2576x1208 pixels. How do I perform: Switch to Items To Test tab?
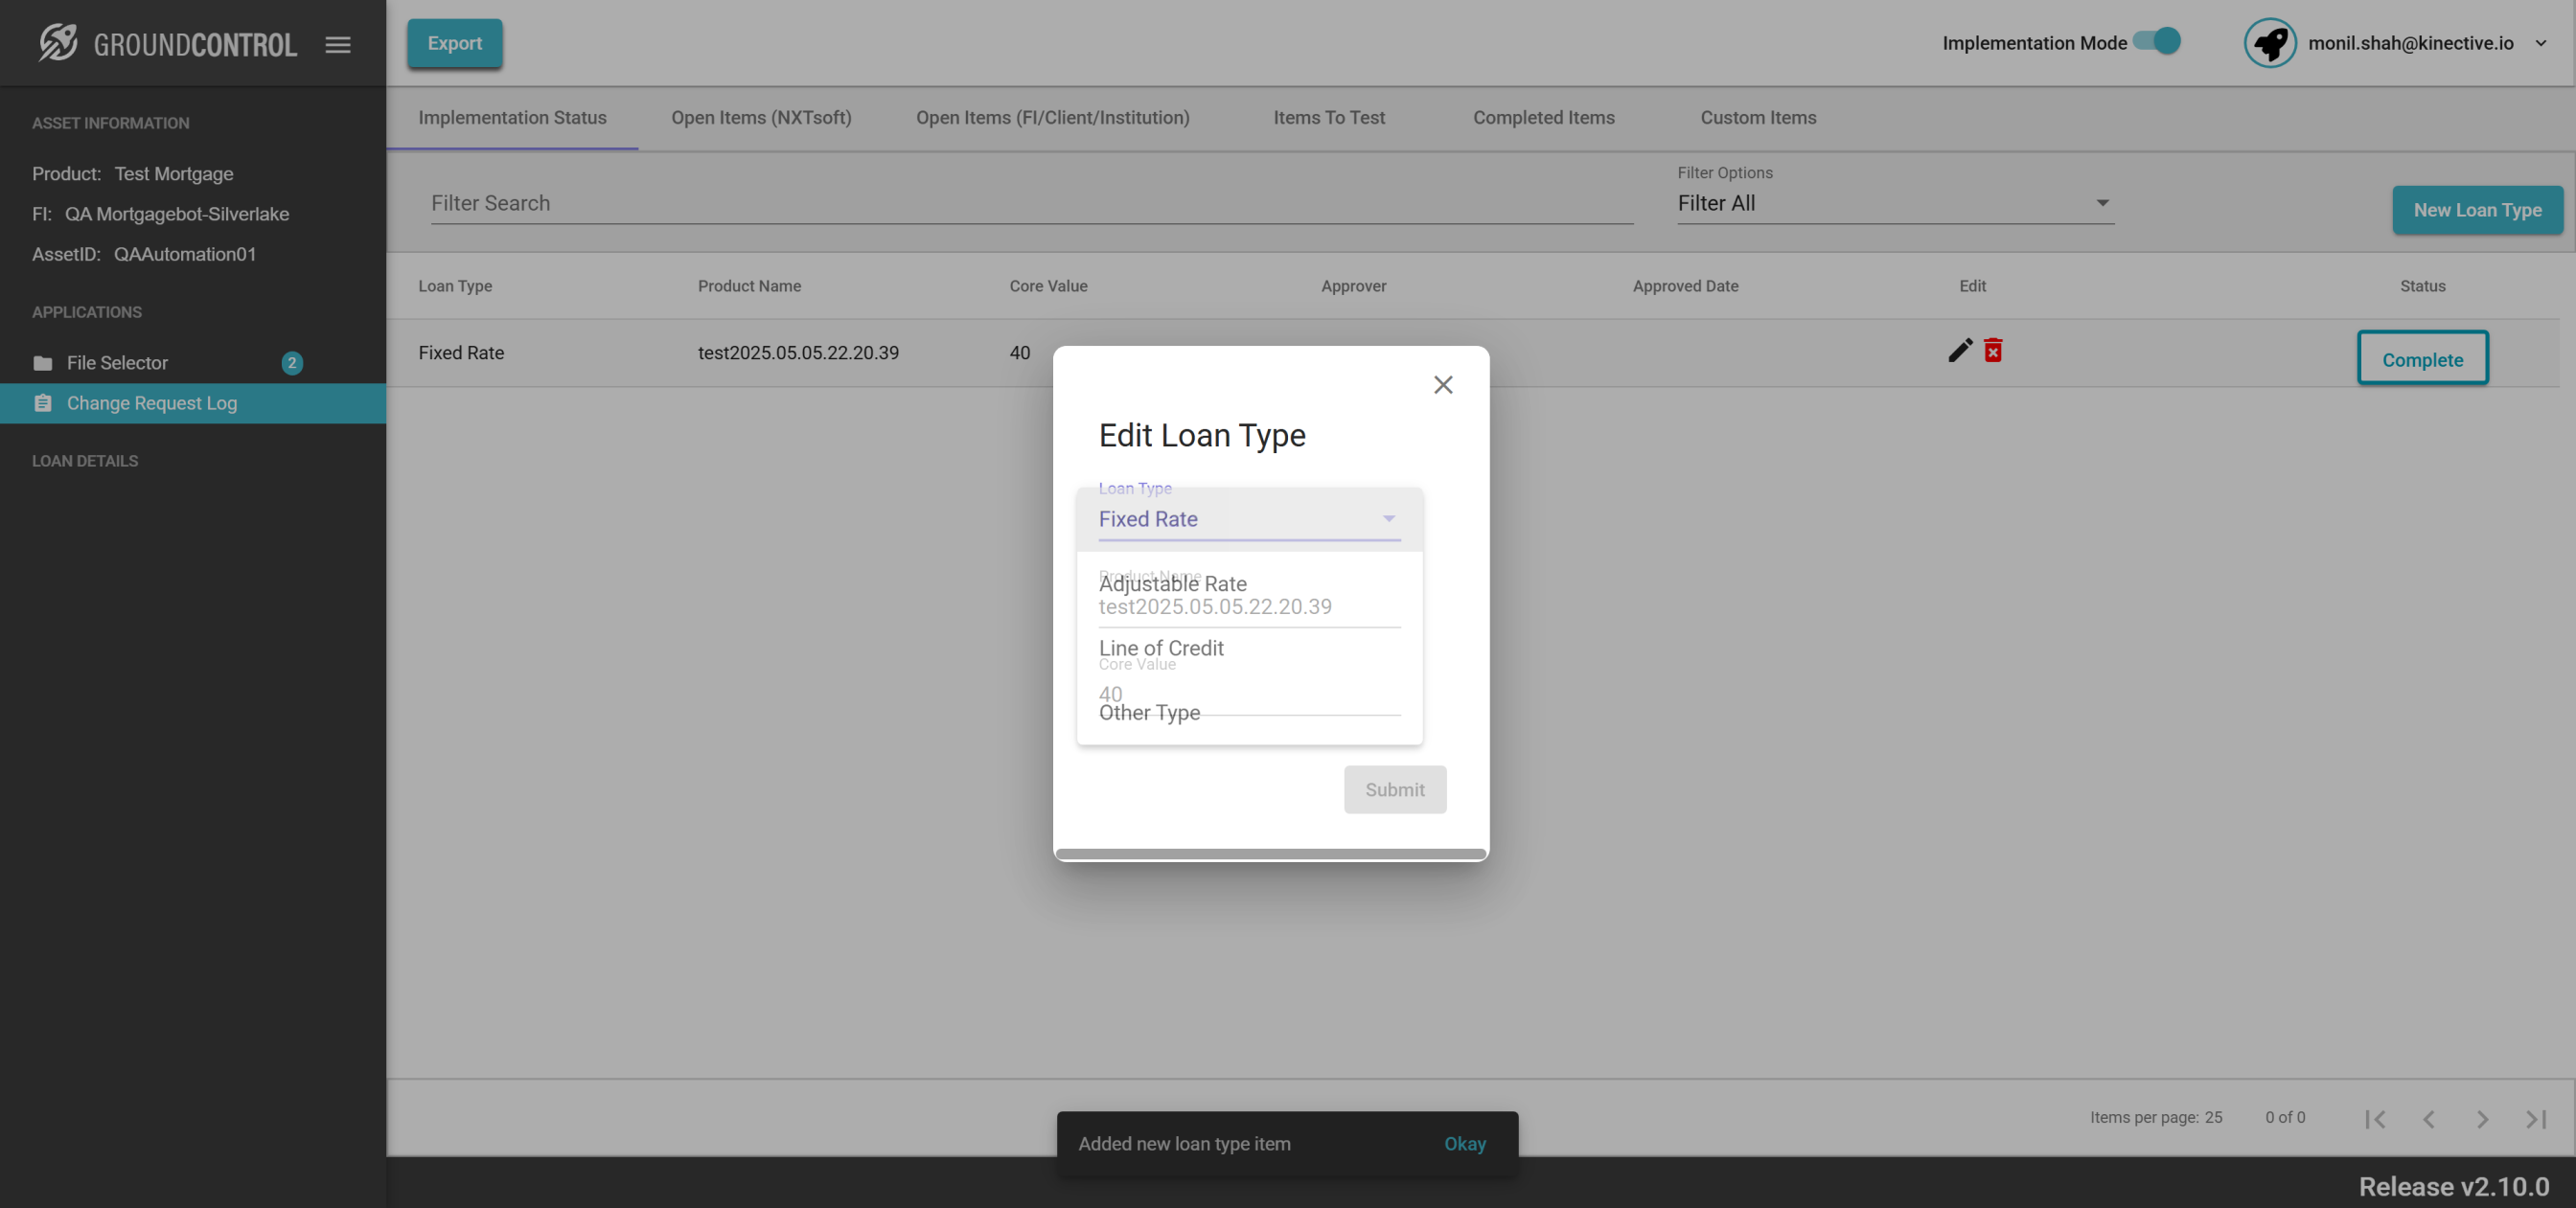click(x=1328, y=118)
